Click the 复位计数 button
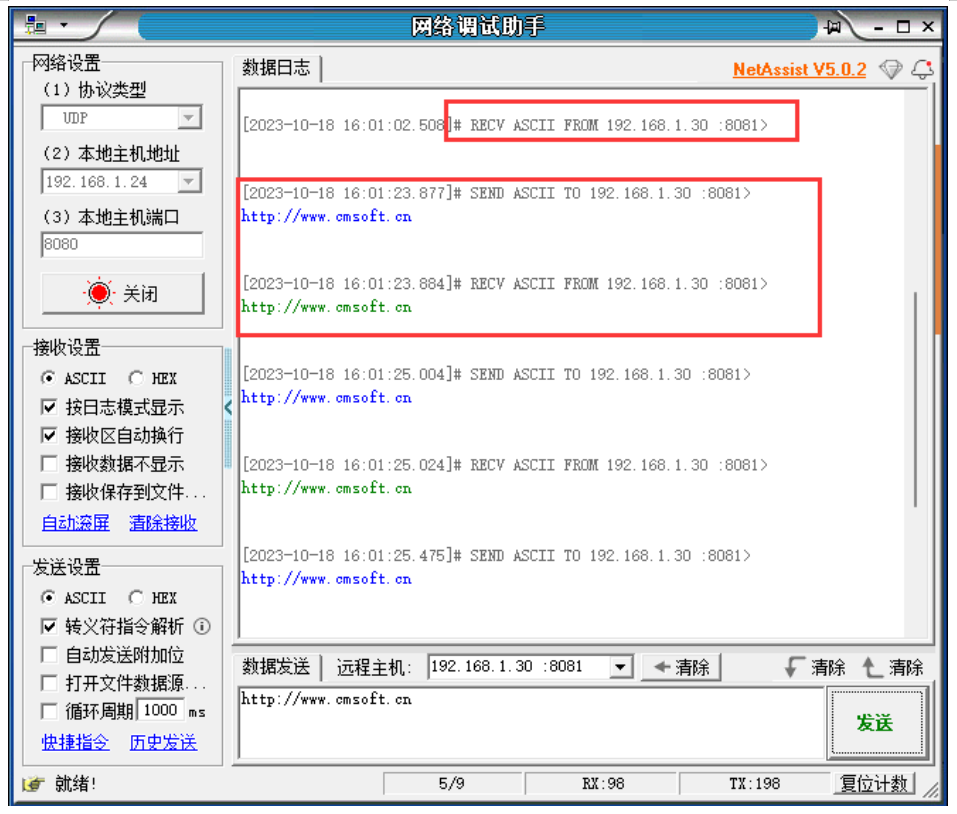 874,783
